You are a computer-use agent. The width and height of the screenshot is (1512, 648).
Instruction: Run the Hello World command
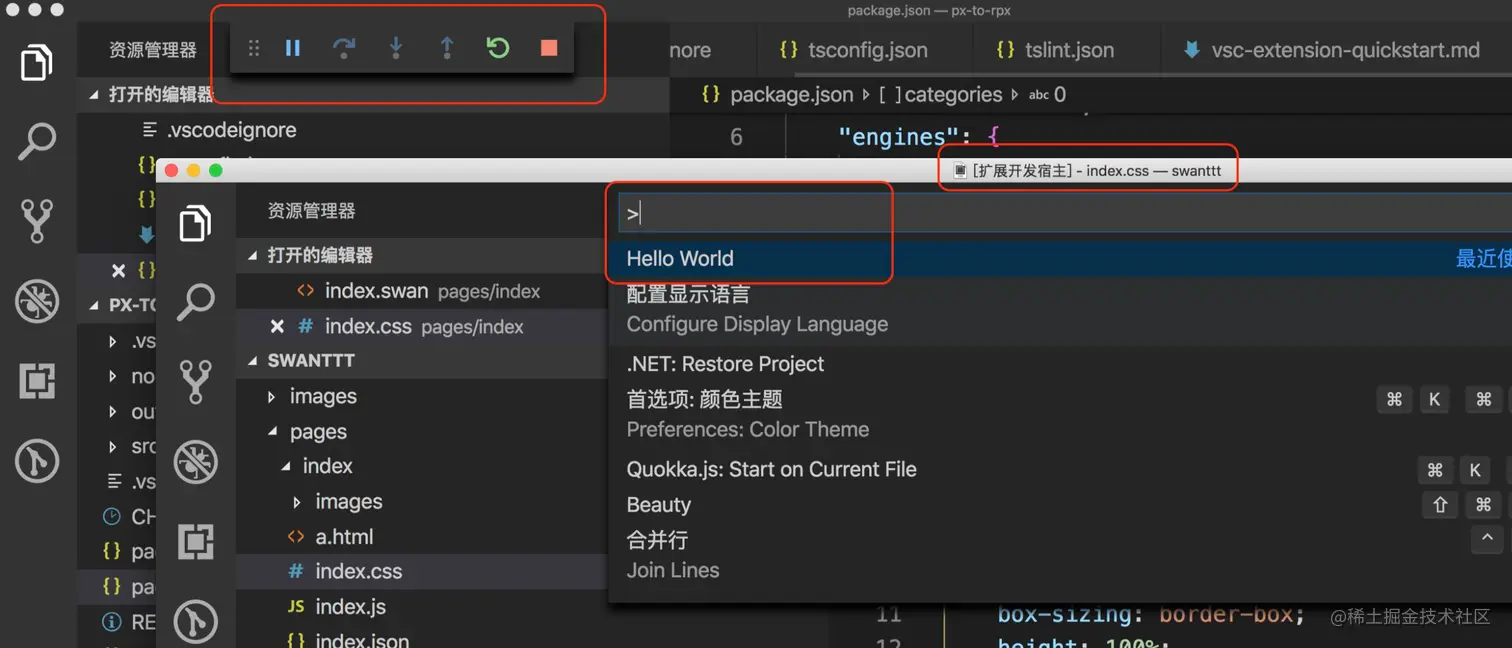pyautogui.click(x=1060, y=259)
